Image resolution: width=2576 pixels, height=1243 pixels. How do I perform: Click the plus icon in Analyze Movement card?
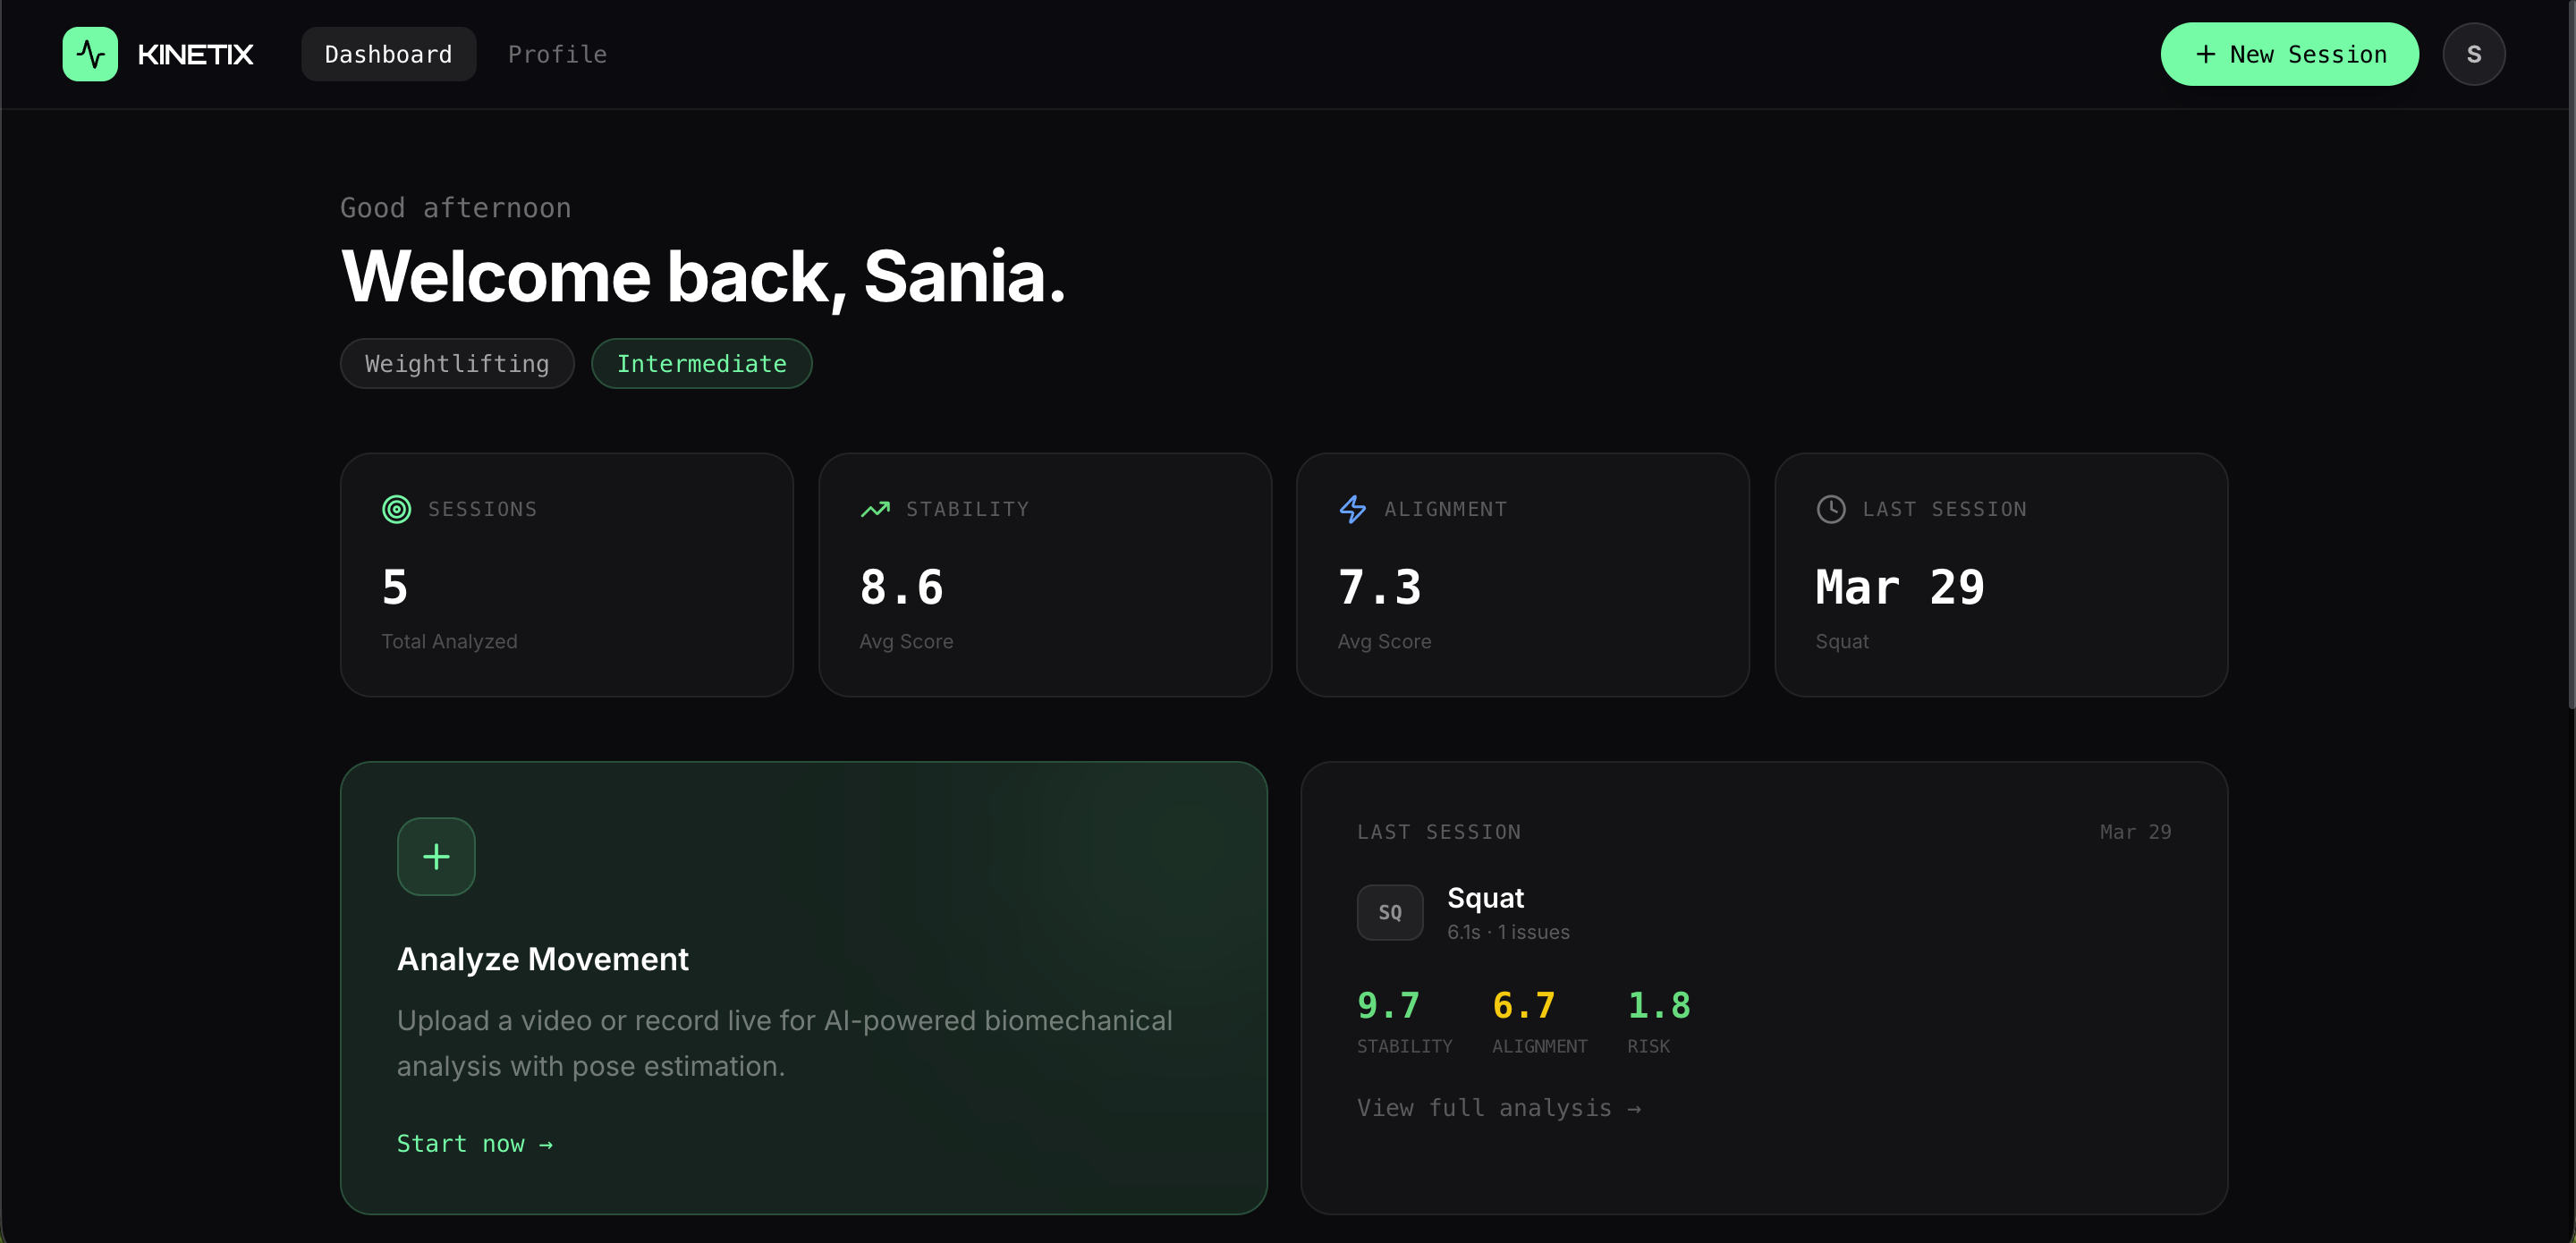[x=436, y=856]
